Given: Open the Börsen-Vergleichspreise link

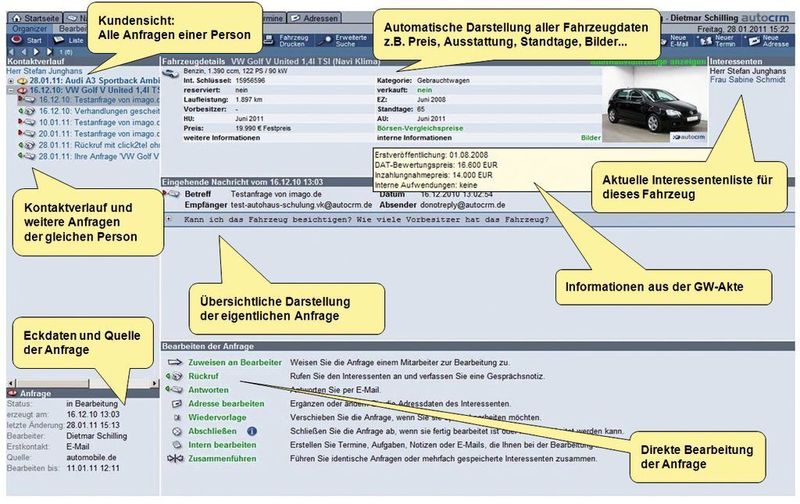Looking at the screenshot, I should 419,129.
